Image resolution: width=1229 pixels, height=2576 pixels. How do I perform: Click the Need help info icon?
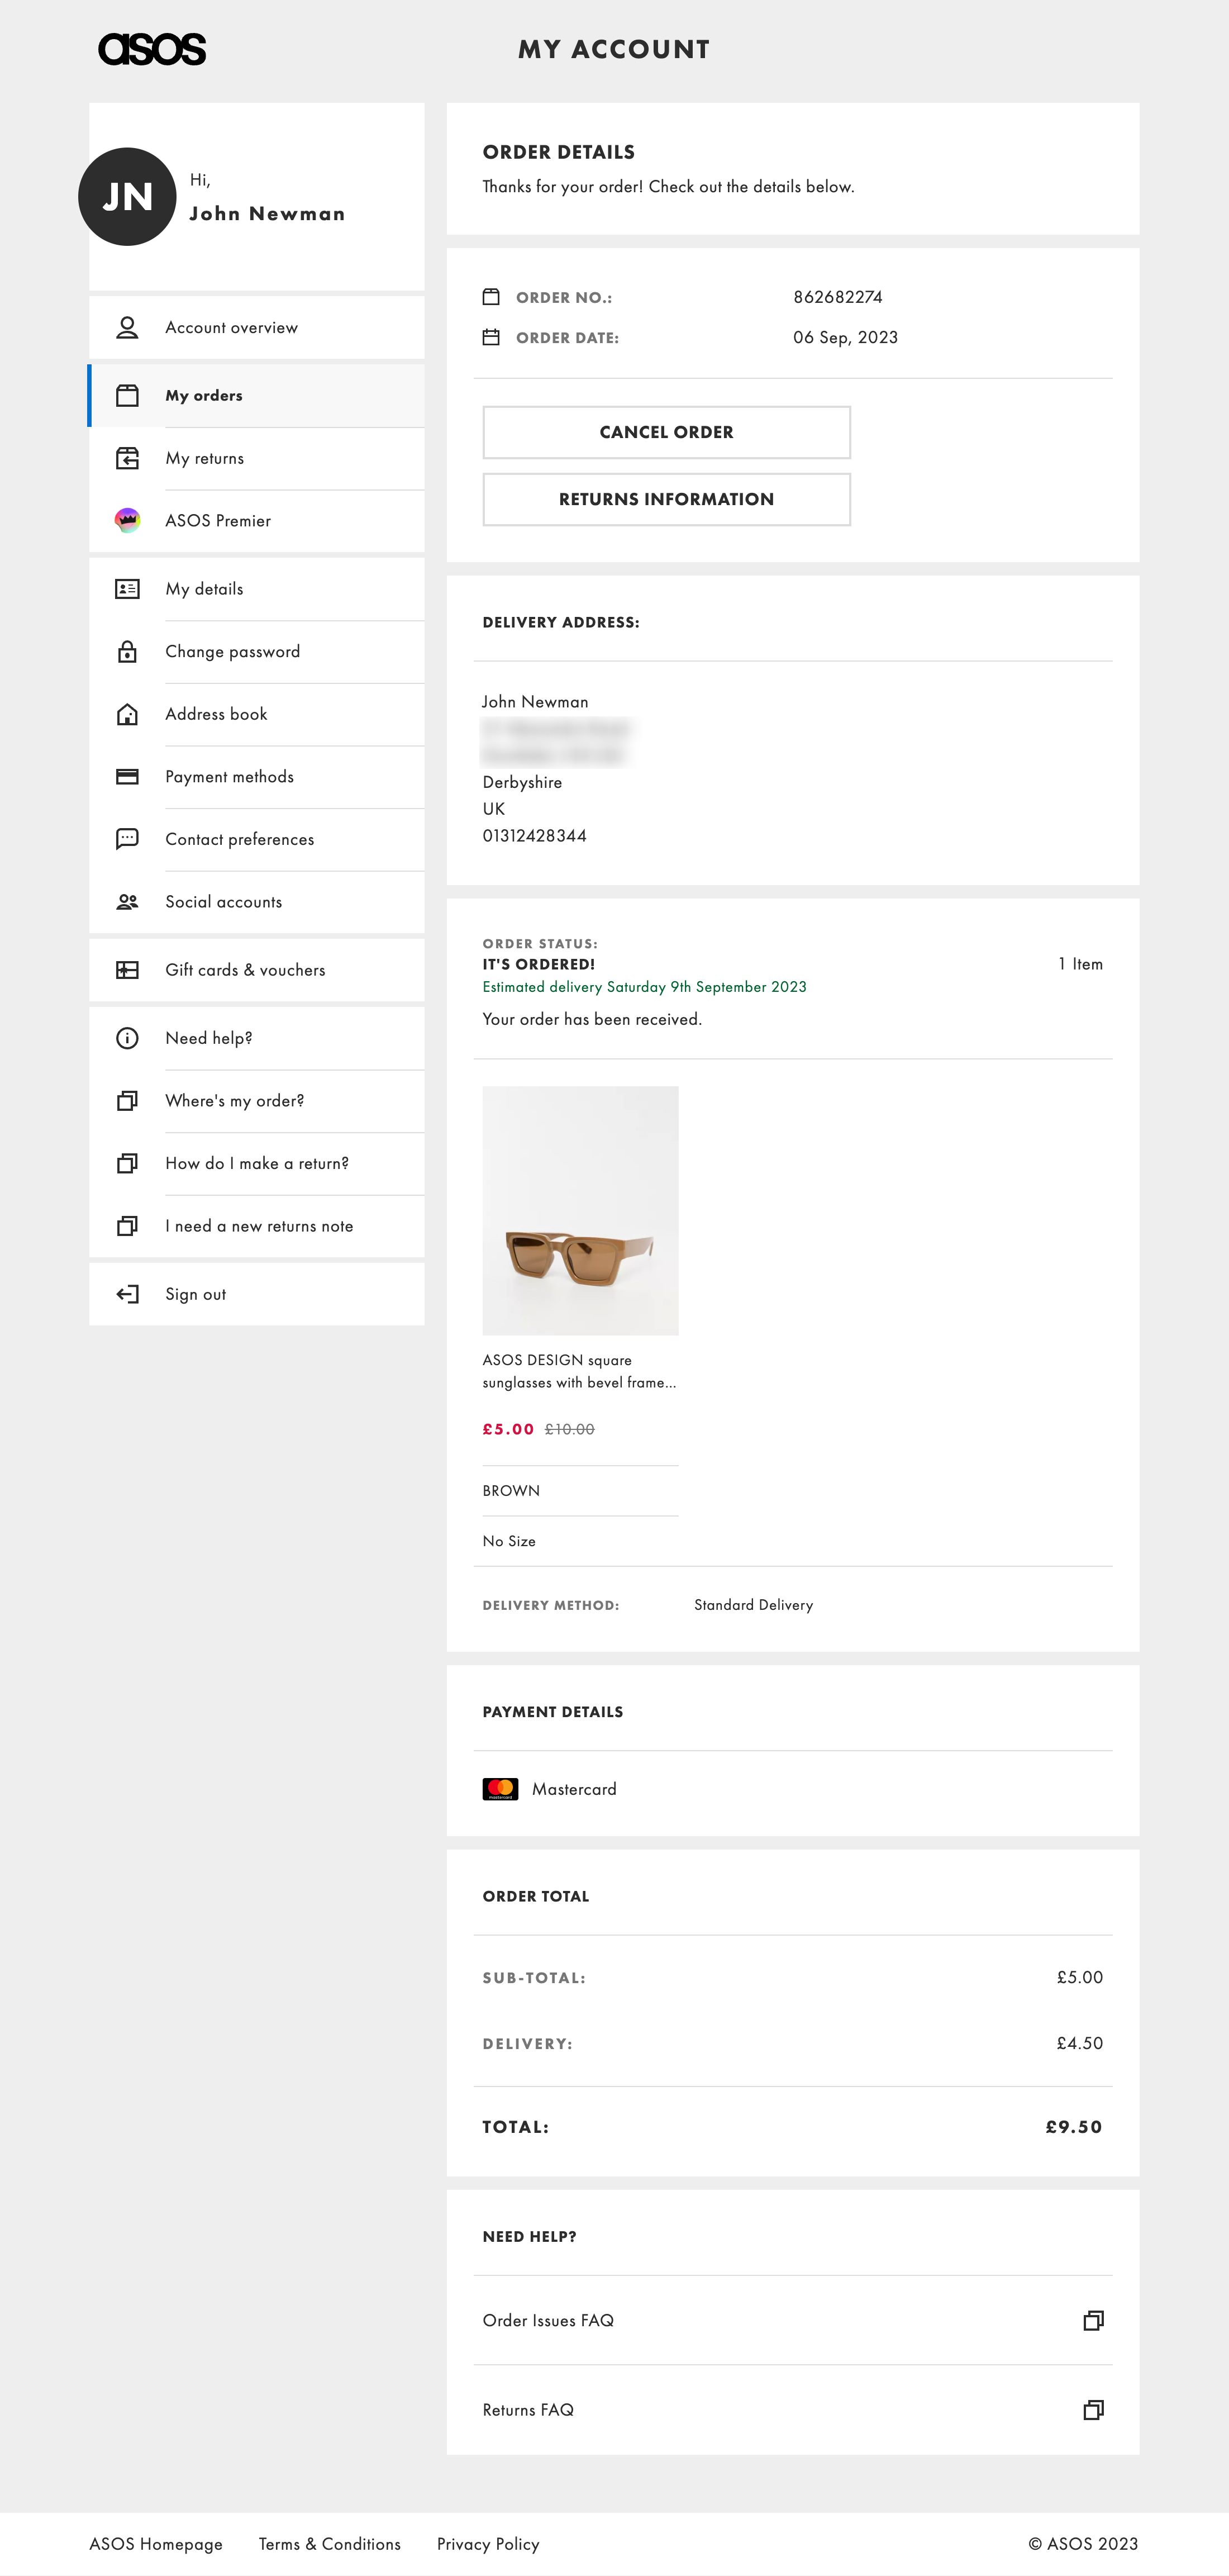127,1038
